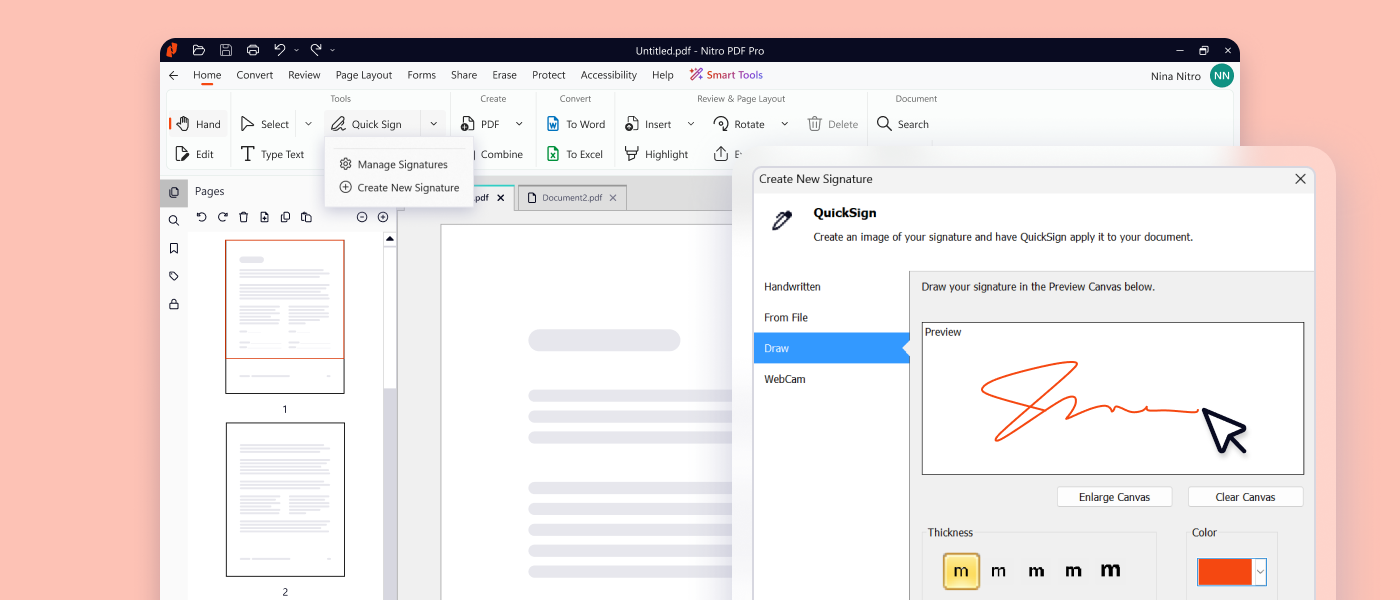The image size is (1400, 600).
Task: Select the thickest pen option
Action: point(1110,571)
